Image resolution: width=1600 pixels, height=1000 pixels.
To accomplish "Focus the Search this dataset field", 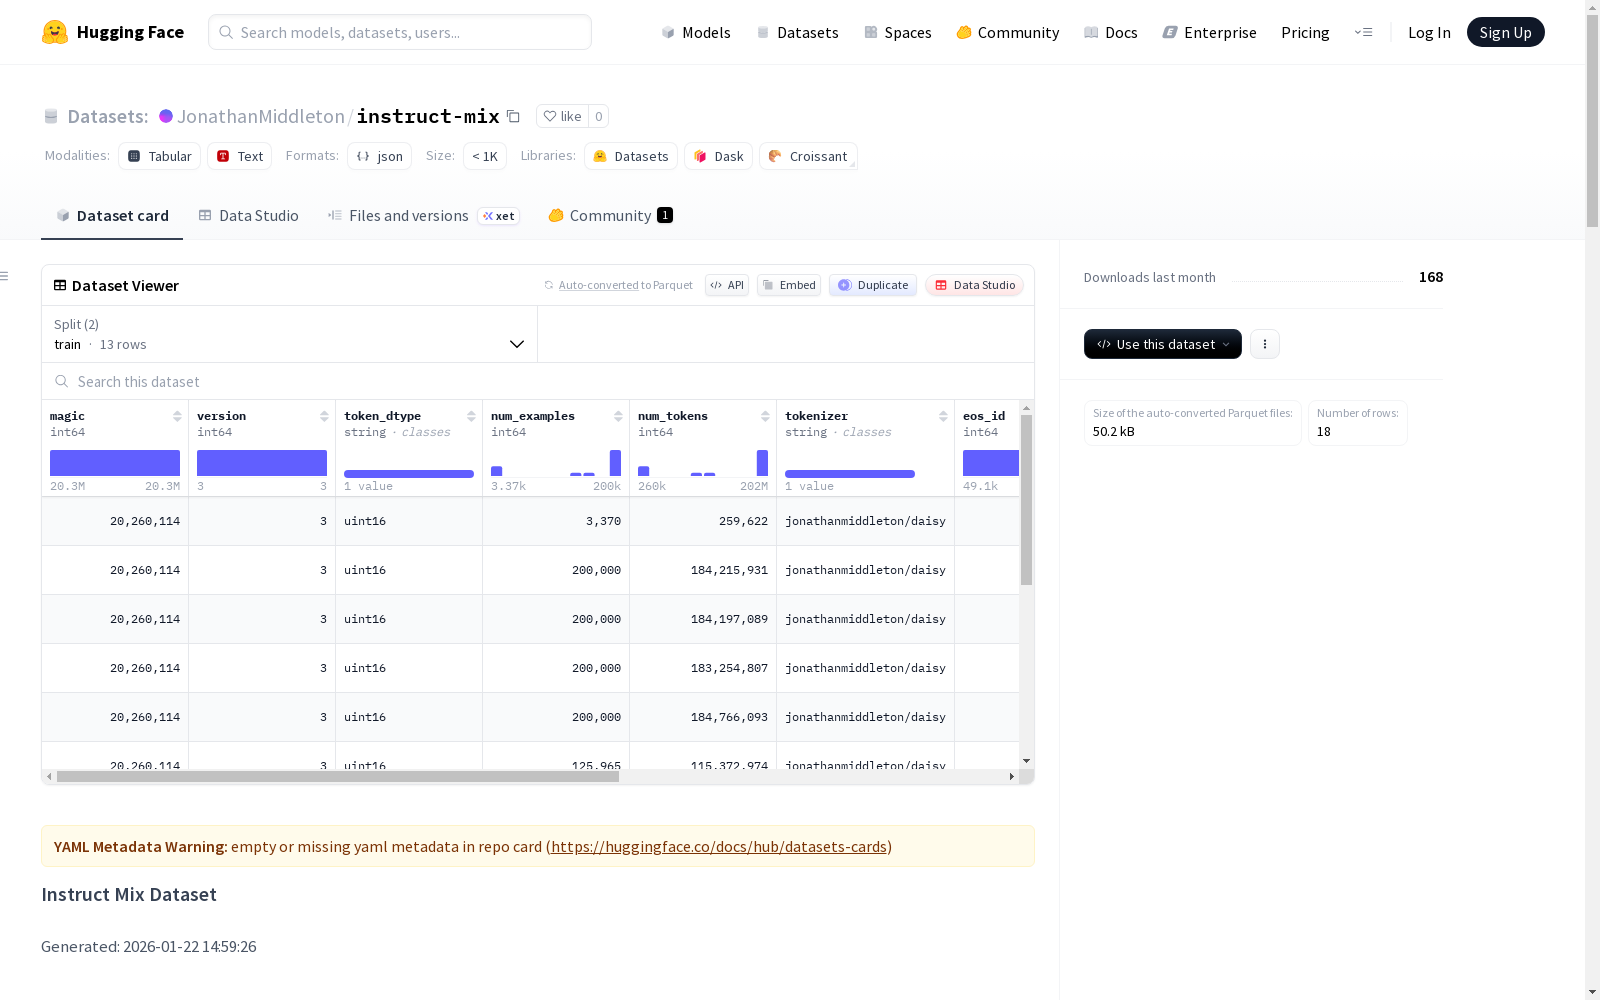I will click(x=538, y=381).
